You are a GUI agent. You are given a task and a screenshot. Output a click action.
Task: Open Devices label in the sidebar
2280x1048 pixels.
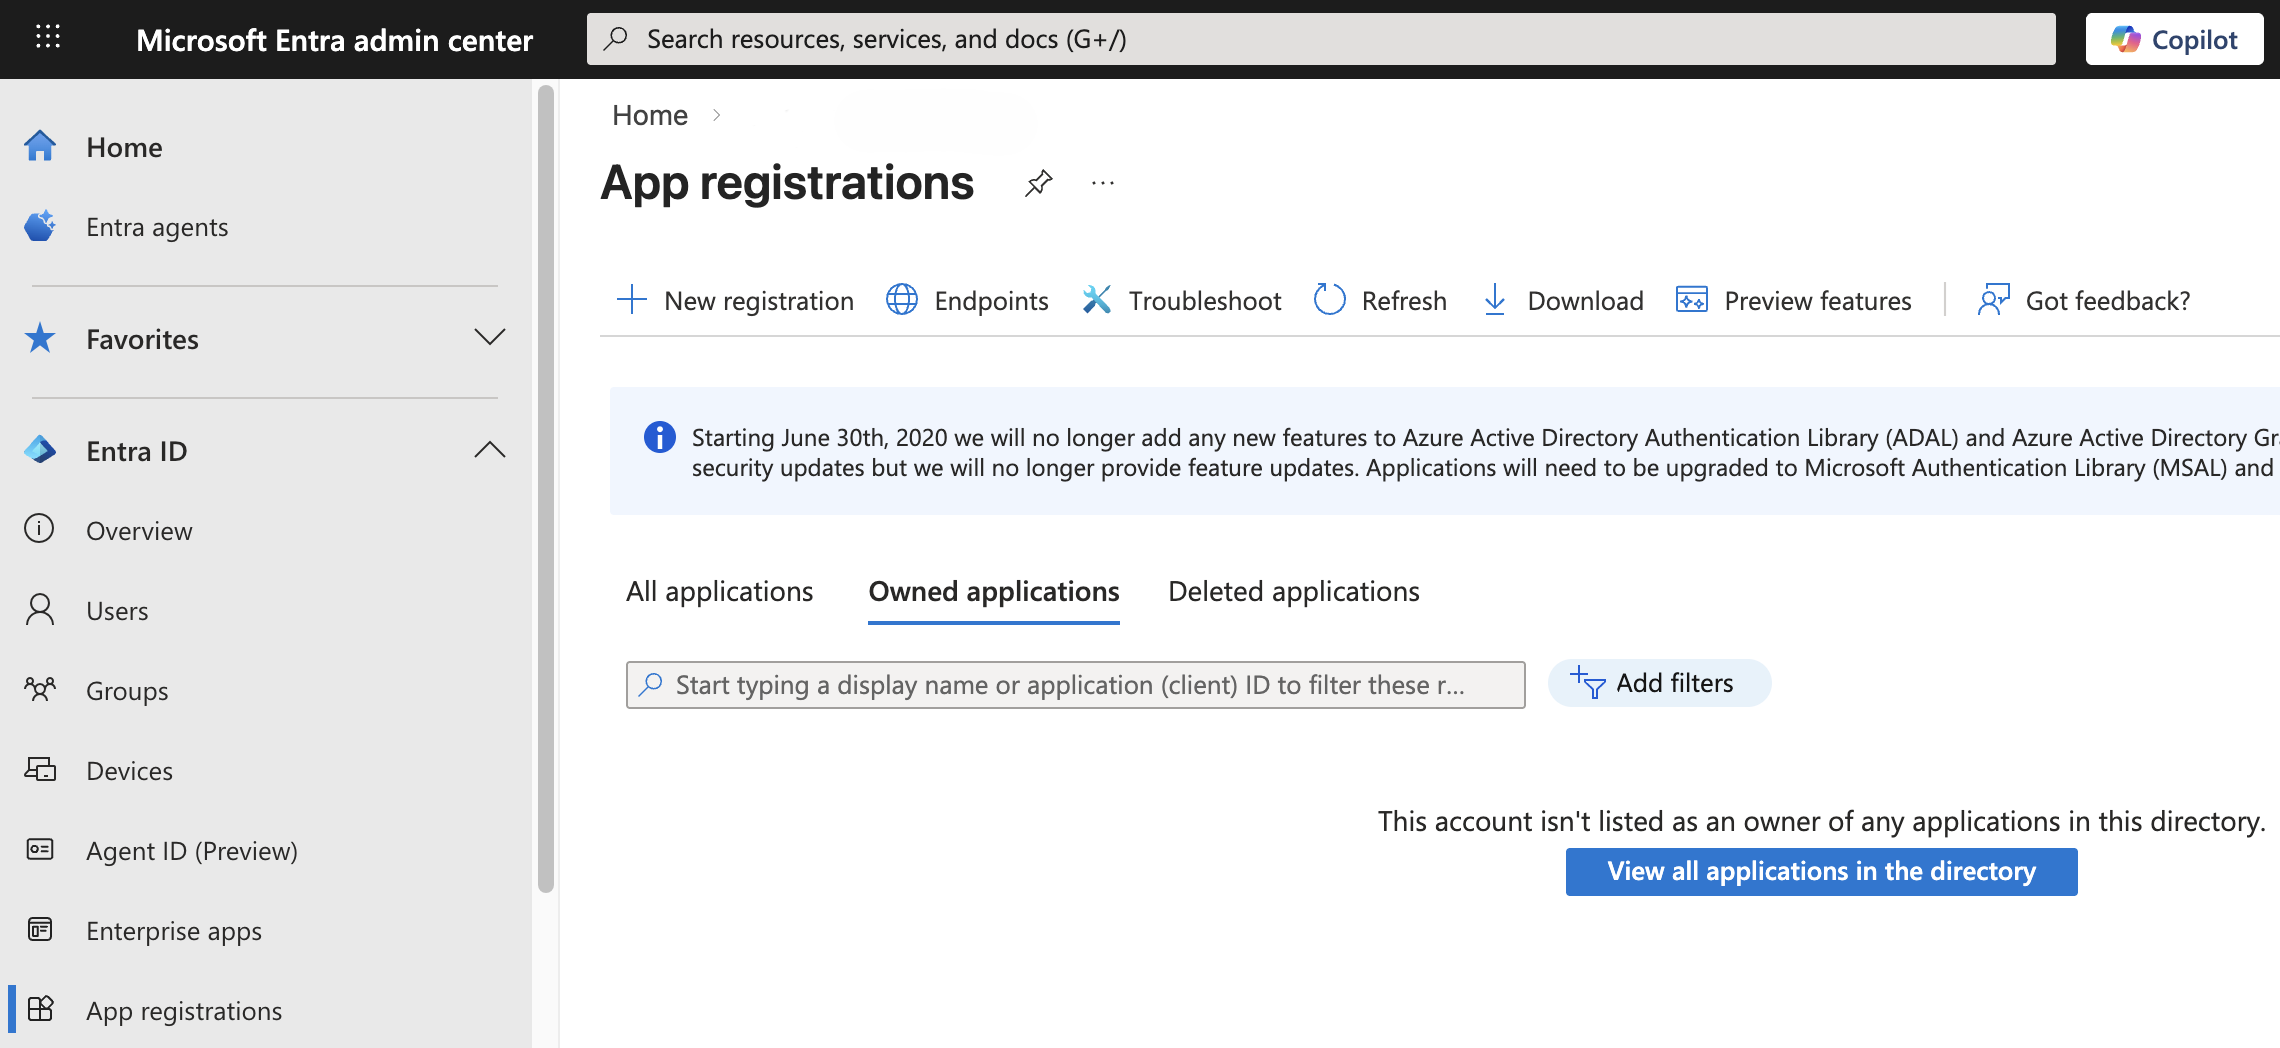pos(130,771)
